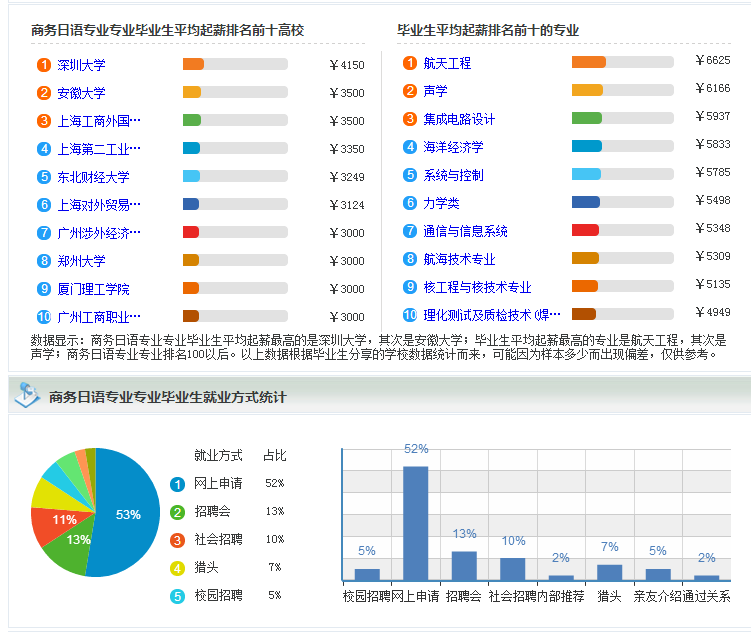Screen dimensions: 751x632
Task: Open the 安徽大学 link
Action: pyautogui.click(x=81, y=93)
